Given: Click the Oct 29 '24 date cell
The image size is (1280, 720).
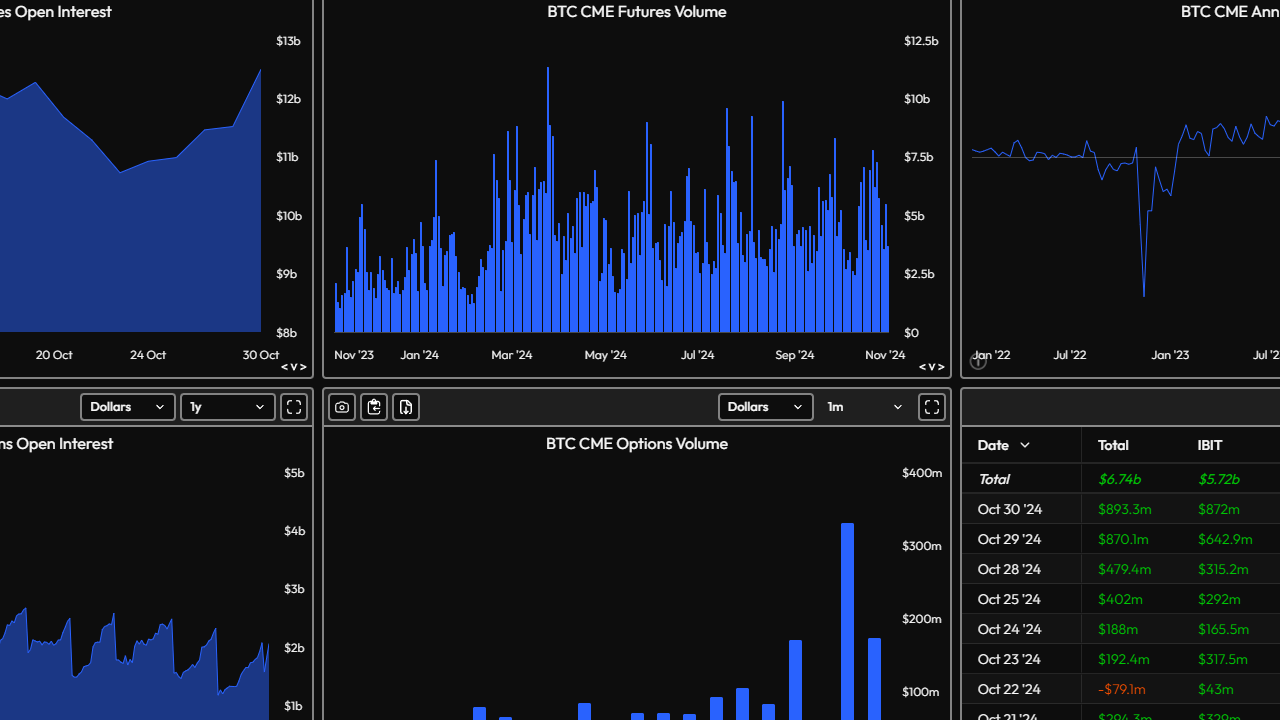Looking at the screenshot, I should (1010, 539).
